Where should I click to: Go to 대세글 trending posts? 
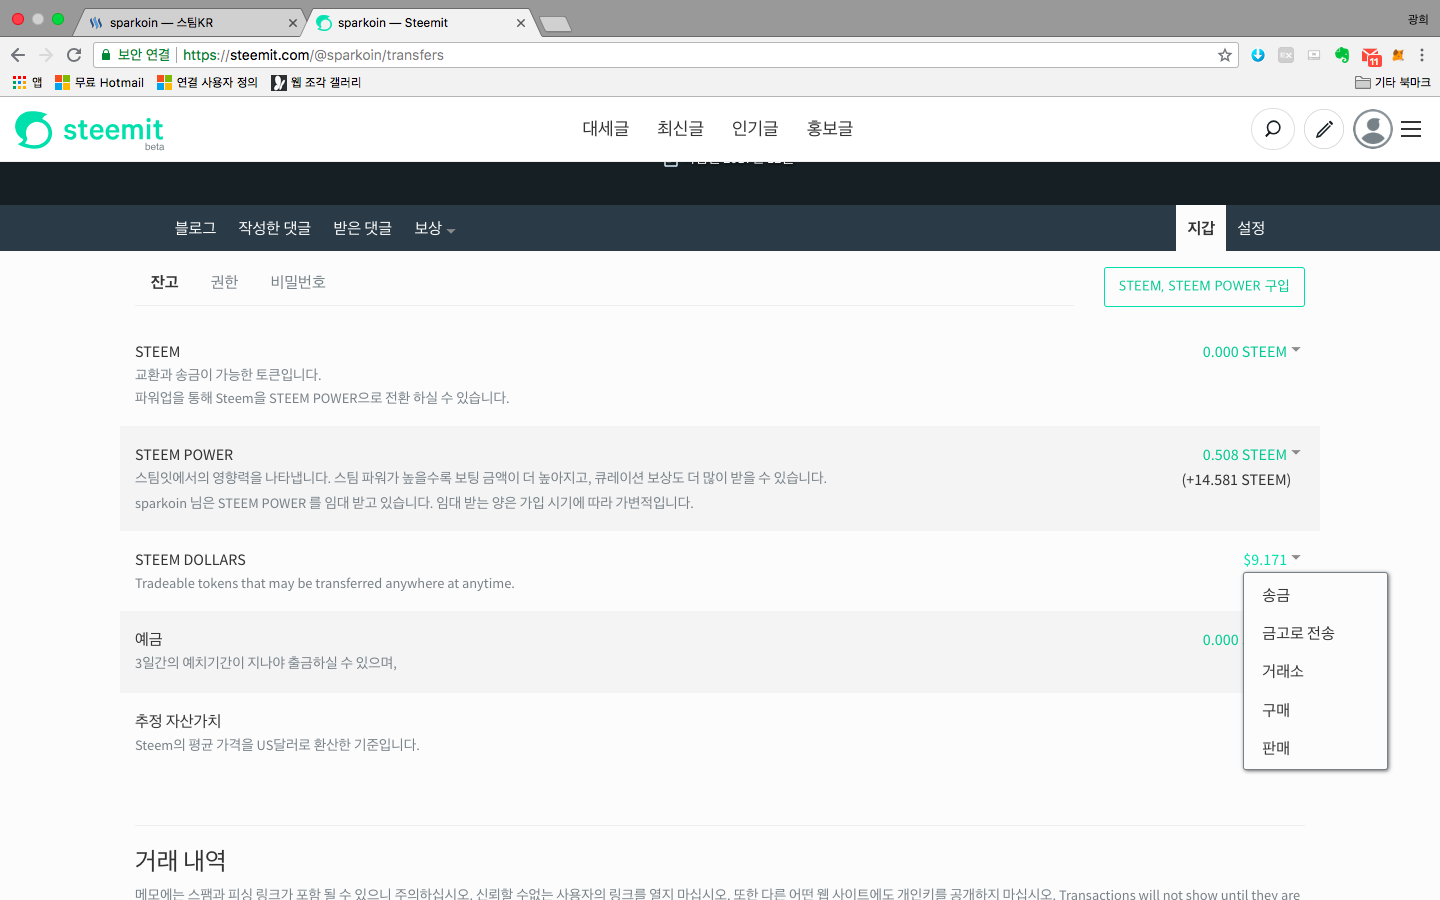point(606,129)
